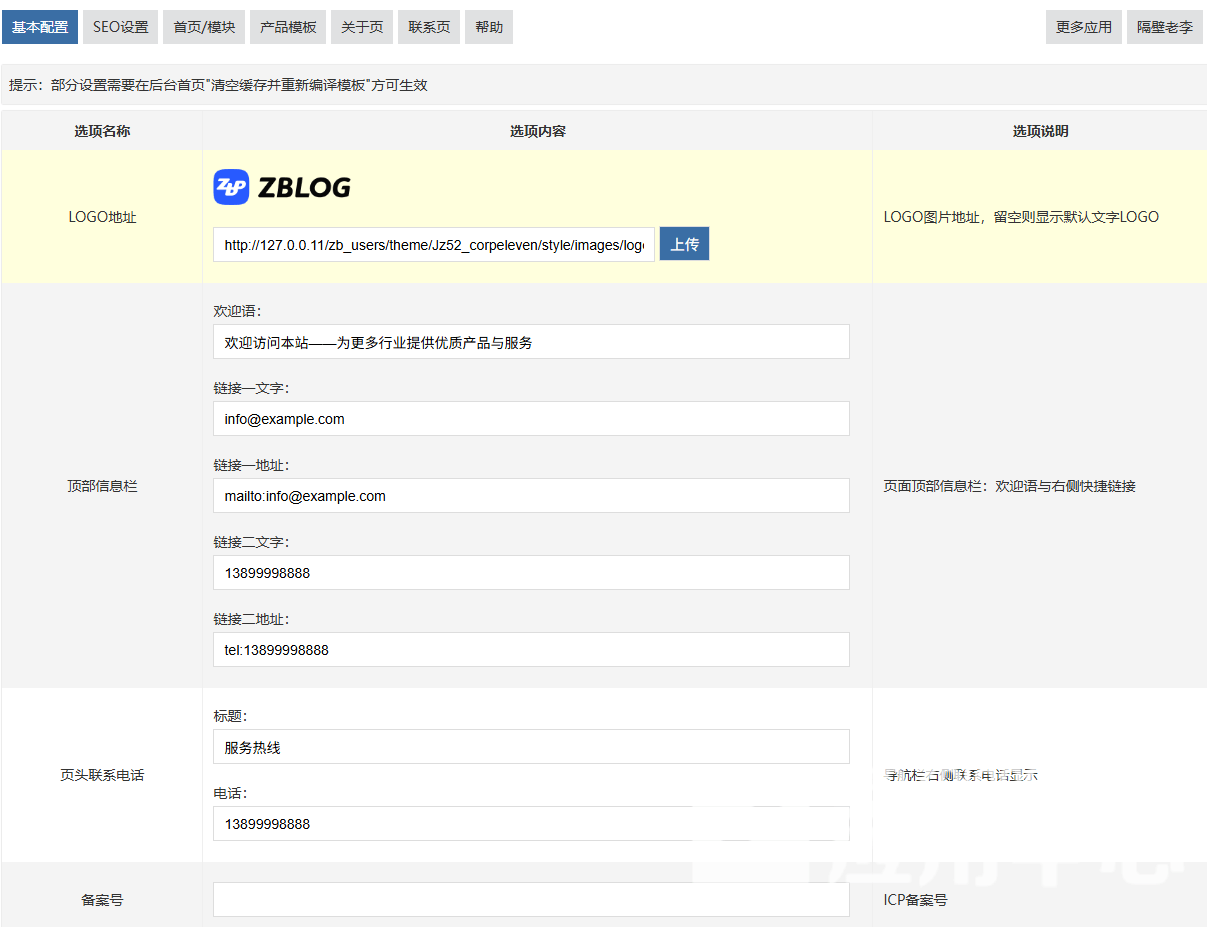The width and height of the screenshot is (1207, 927).
Task: Click the 选项内容 column header
Action: (x=538, y=131)
